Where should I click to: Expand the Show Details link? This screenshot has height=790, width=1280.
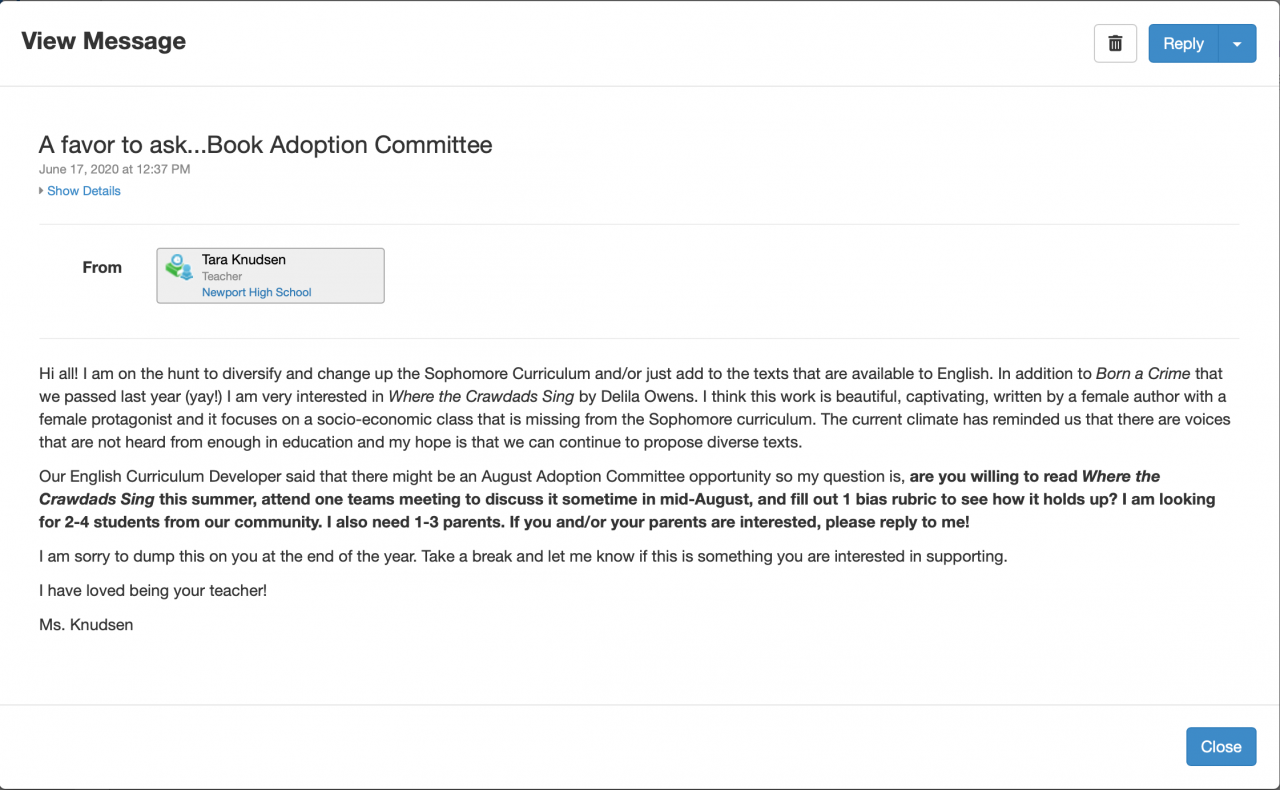(84, 191)
